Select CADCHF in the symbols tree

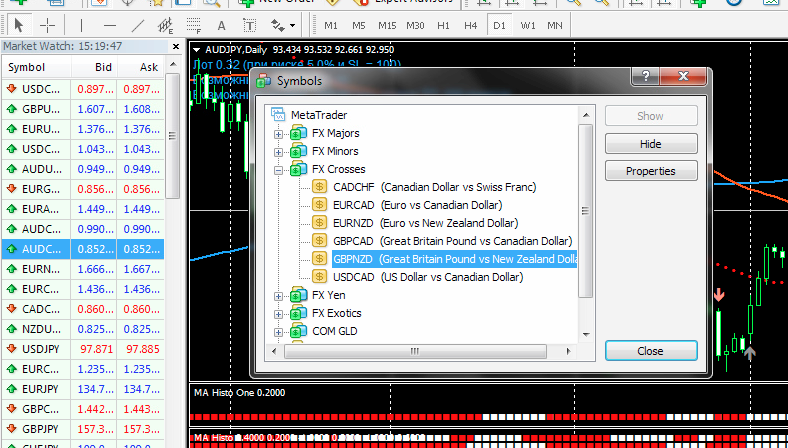coord(434,187)
